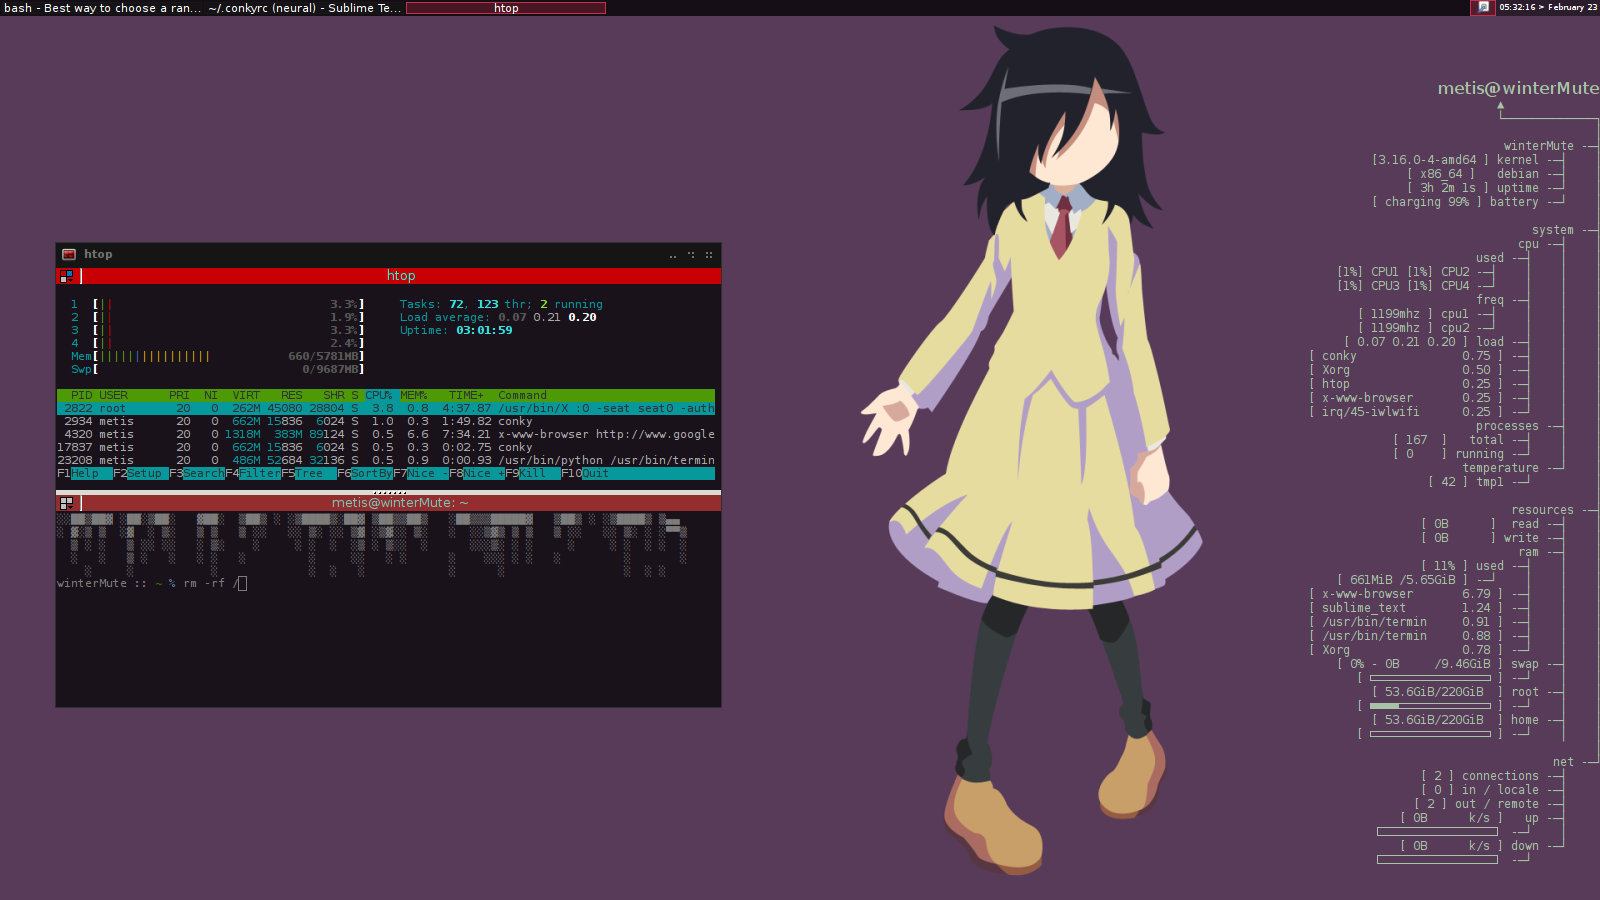The height and width of the screenshot is (900, 1600).
Task: Click CPU 2 meter bar showing 1.9%
Action: pyautogui.click(x=217, y=317)
